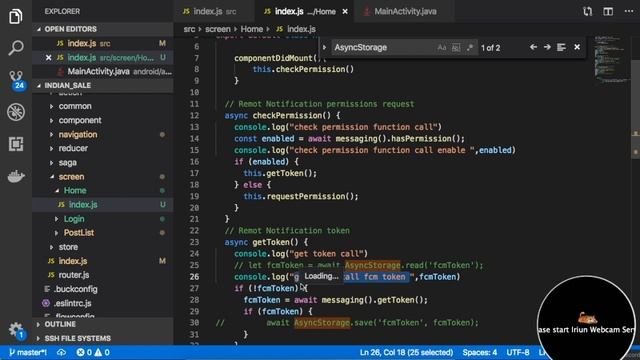Expand the SSH File Systems section
This screenshot has height=360, width=640.
coord(103,338)
